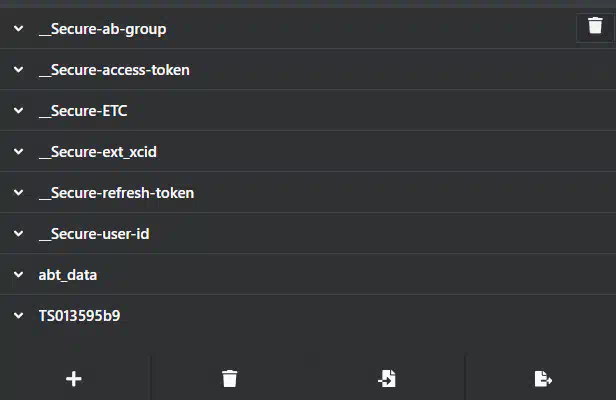Viewport: 616px width, 400px height.
Task: Open the __Secure-ETC cookie entry
Action: (308, 110)
